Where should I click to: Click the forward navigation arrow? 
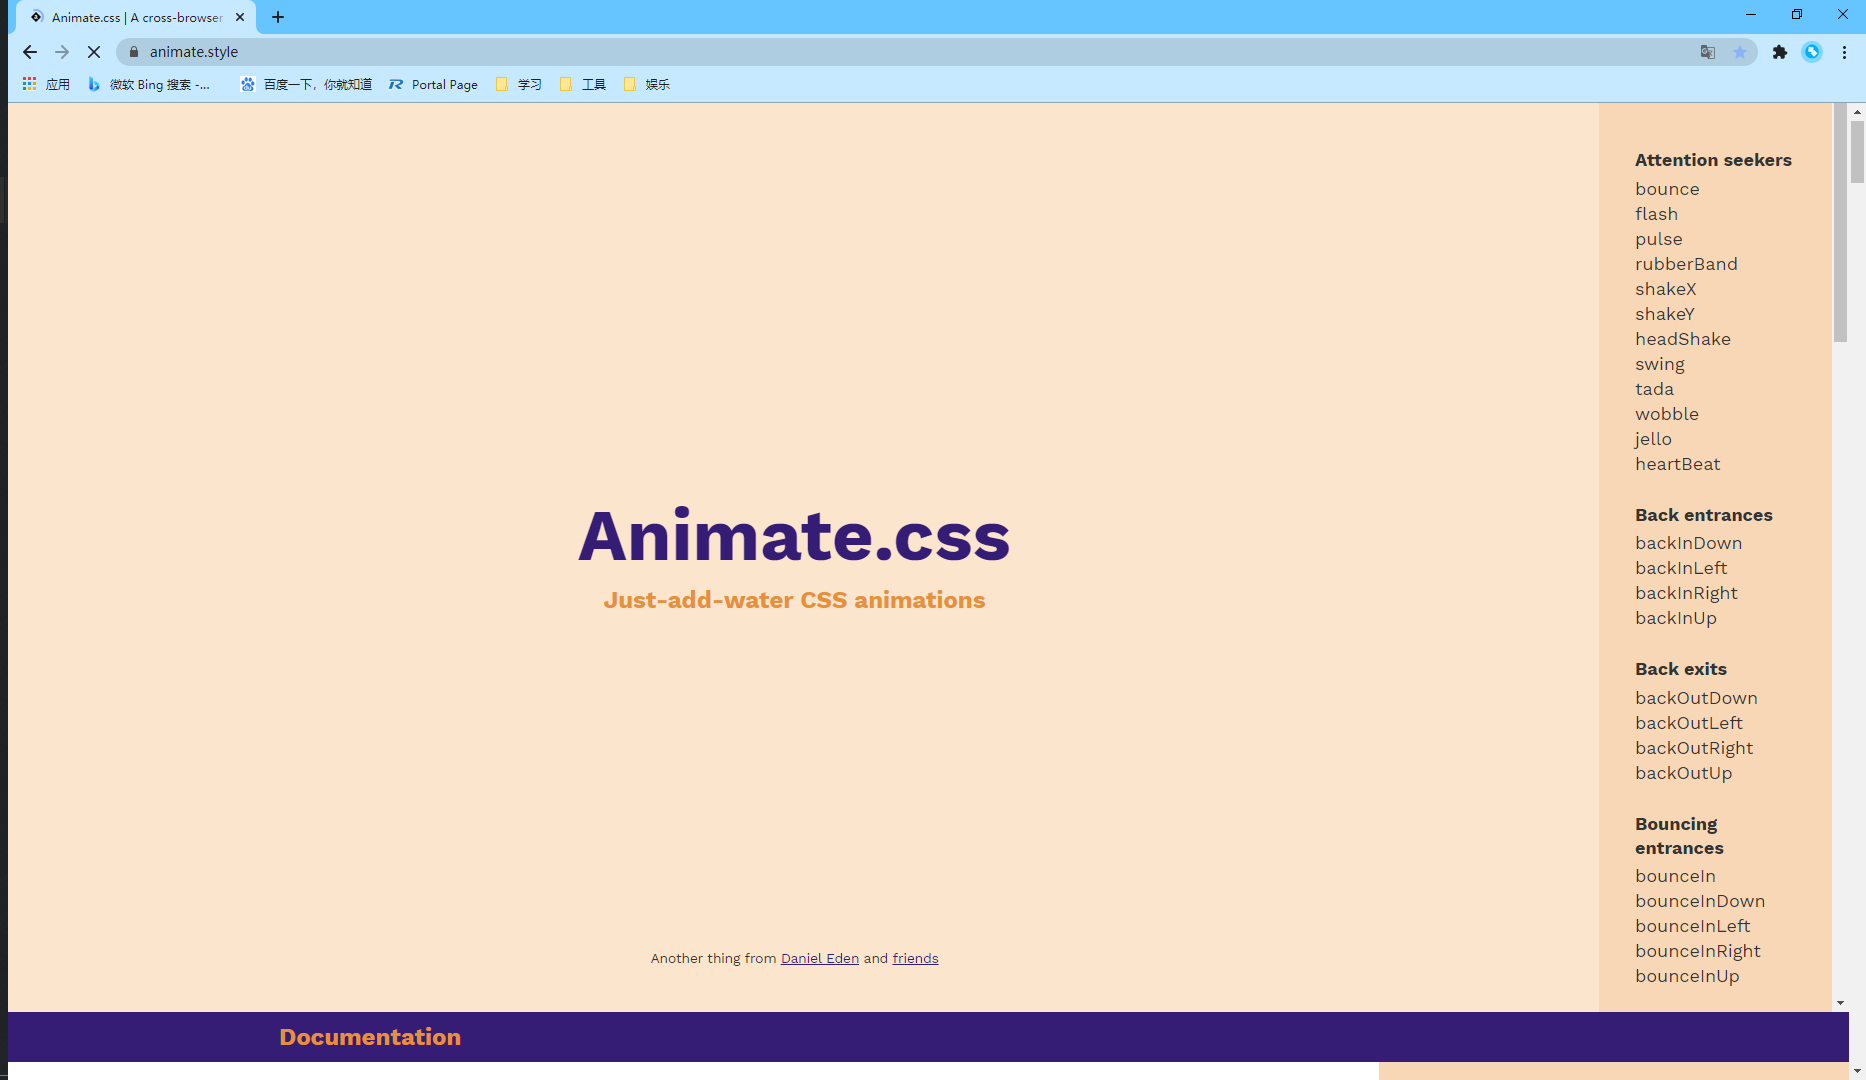[62, 52]
